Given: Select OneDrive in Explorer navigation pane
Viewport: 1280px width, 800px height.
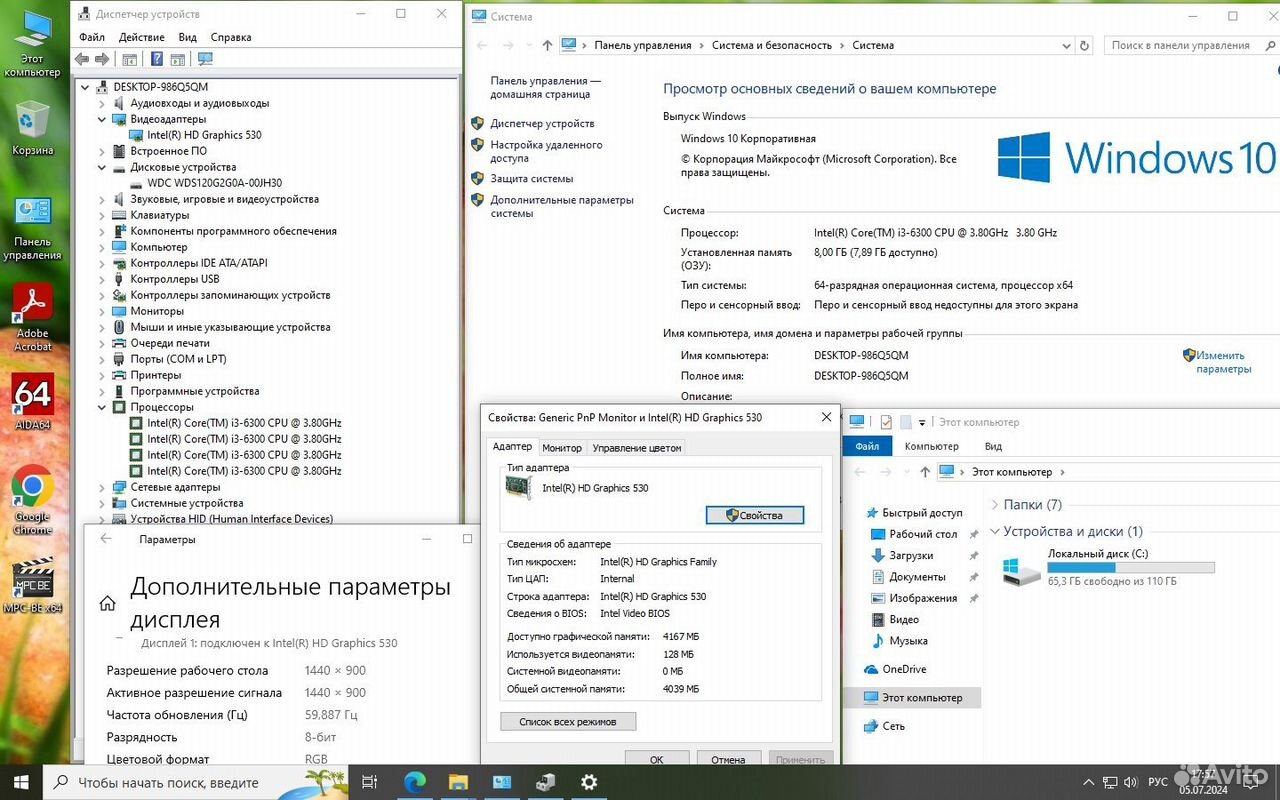Looking at the screenshot, I should click(904, 669).
